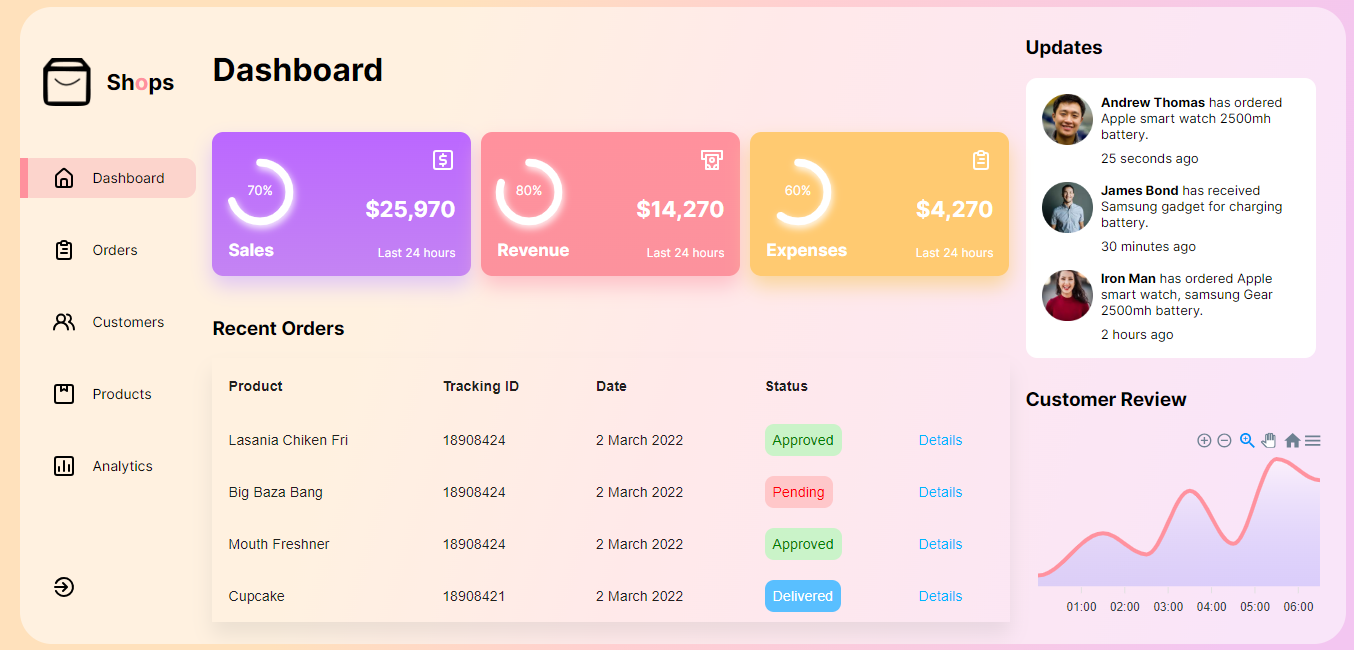Open the chart hamburger menu
Image resolution: width=1354 pixels, height=650 pixels.
point(1313,441)
